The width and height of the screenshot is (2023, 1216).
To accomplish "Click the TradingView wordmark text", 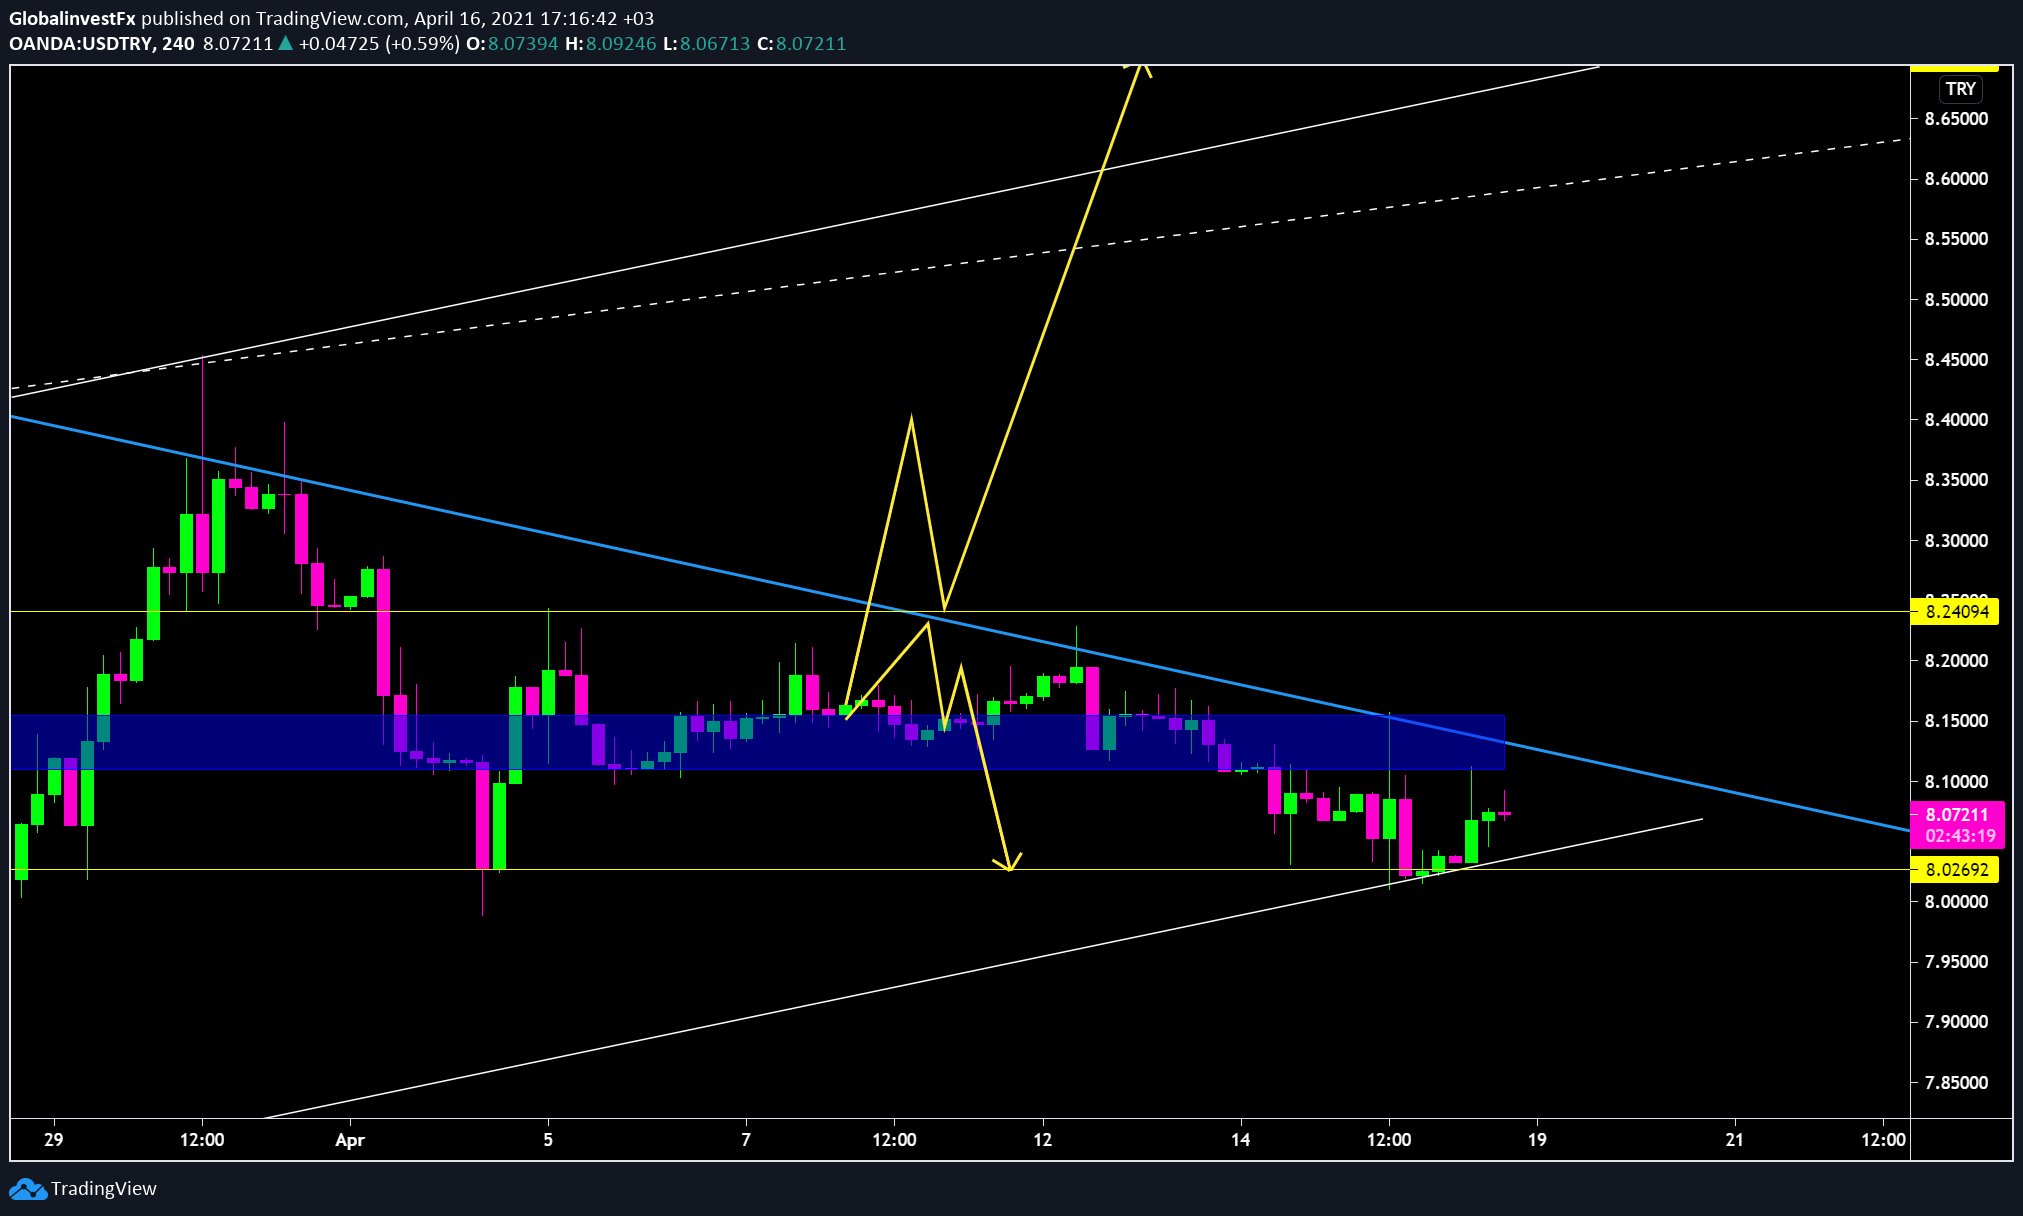I will [x=104, y=1189].
